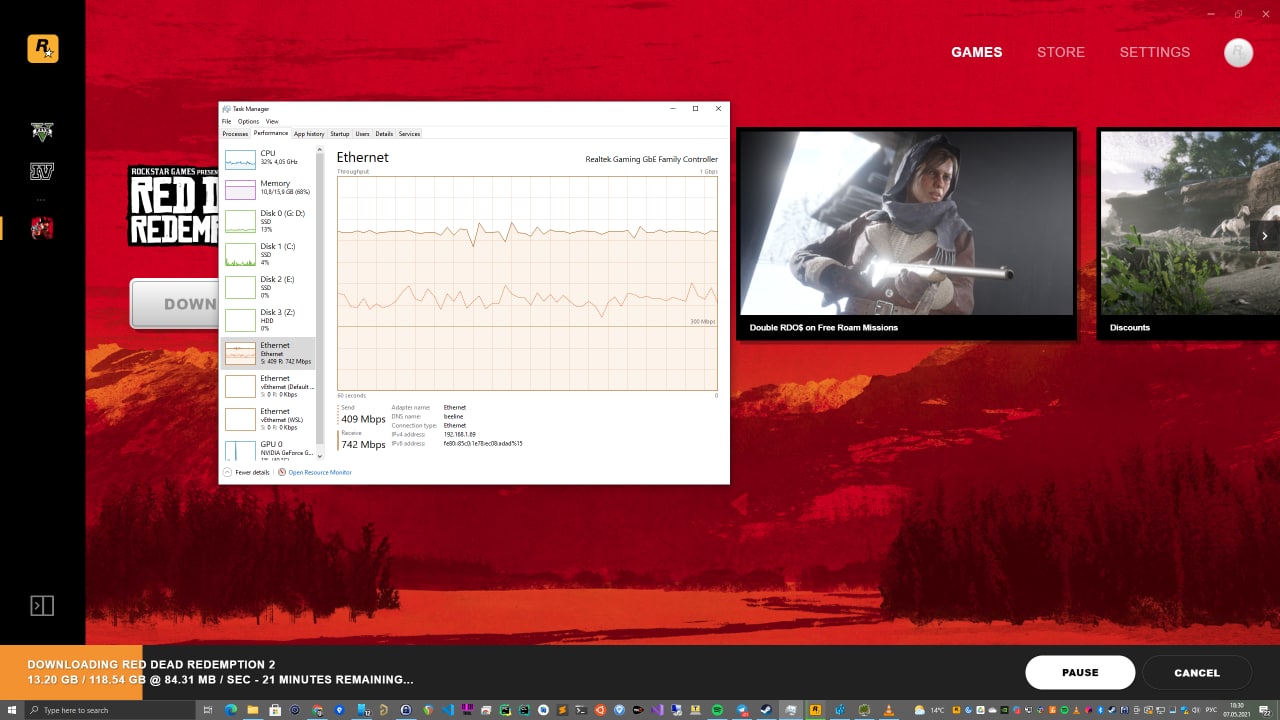Switch to Rockstar Games Launcher taskbar icon

pos(816,710)
